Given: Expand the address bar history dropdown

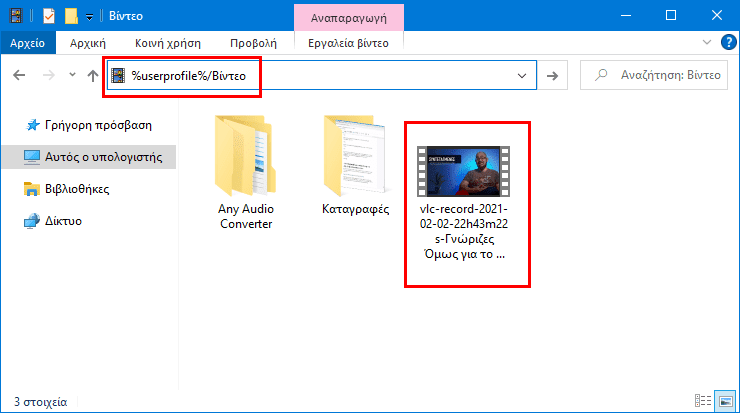Looking at the screenshot, I should [521, 76].
